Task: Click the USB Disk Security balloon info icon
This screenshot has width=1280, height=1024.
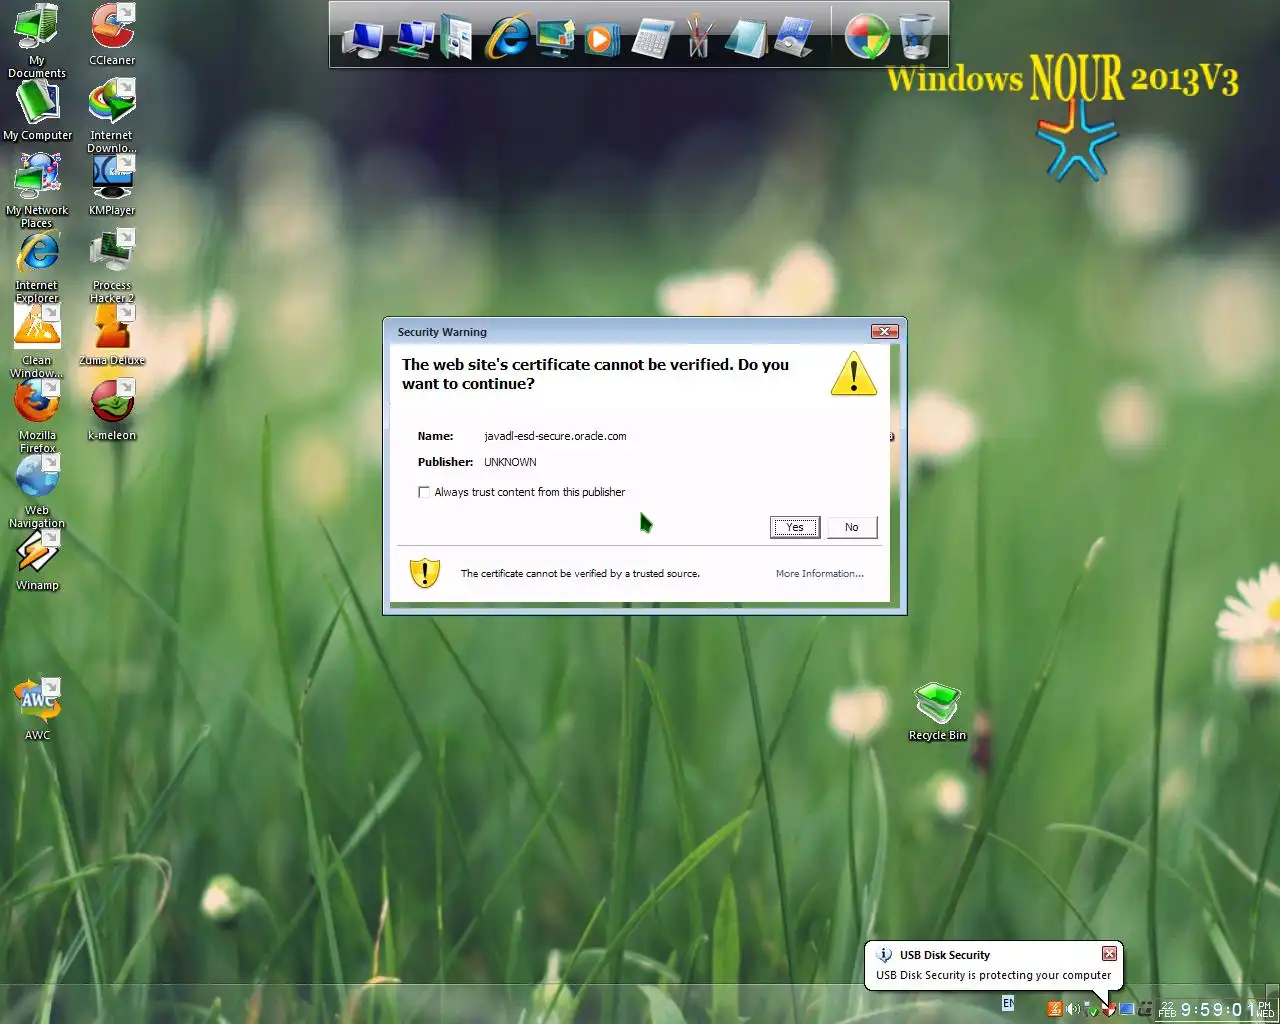Action: click(884, 955)
